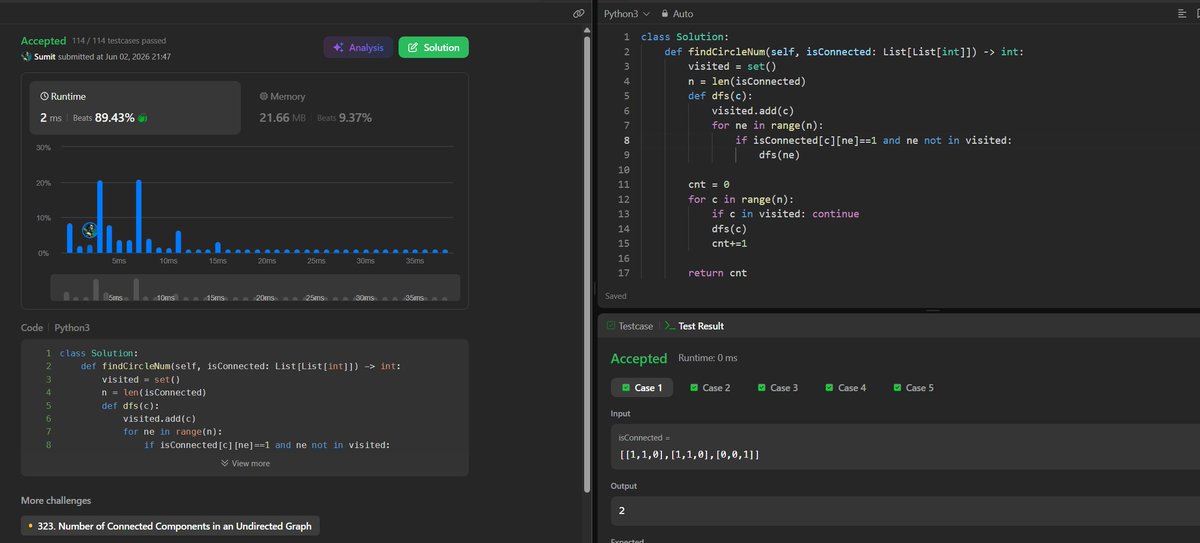Click the green Solution button
The width and height of the screenshot is (1200, 543).
click(x=433, y=47)
